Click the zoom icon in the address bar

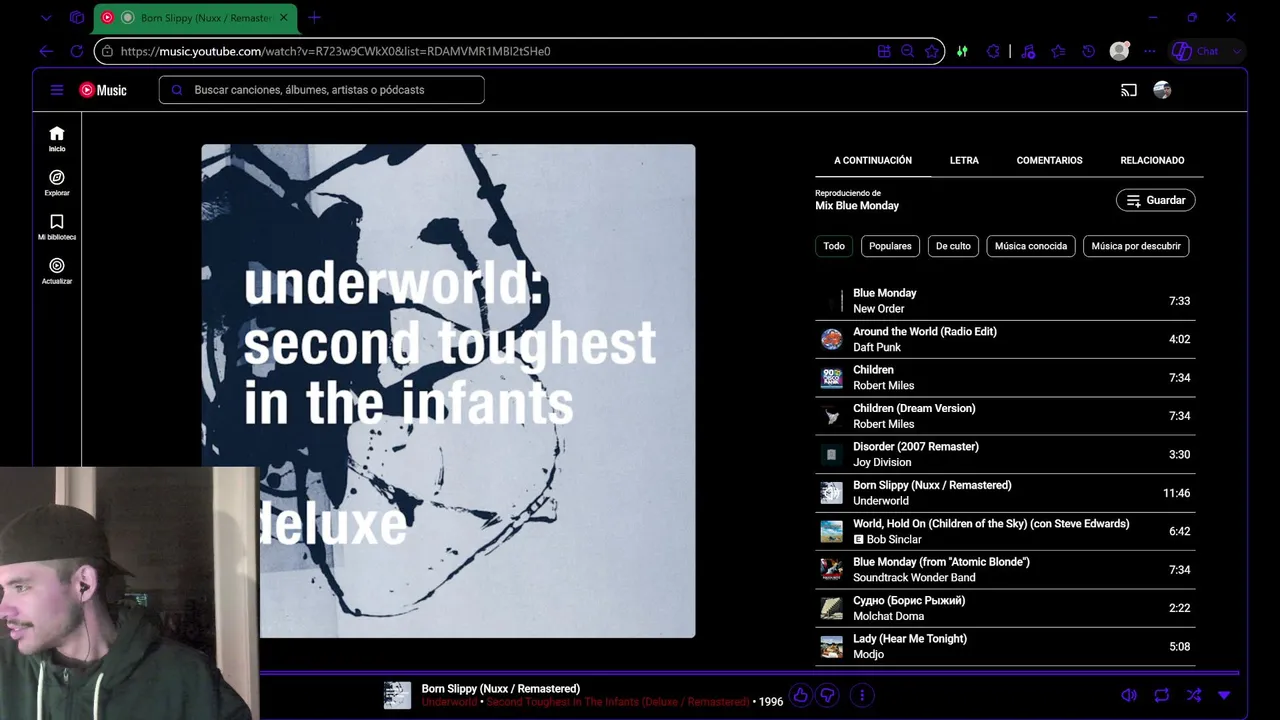click(x=908, y=51)
